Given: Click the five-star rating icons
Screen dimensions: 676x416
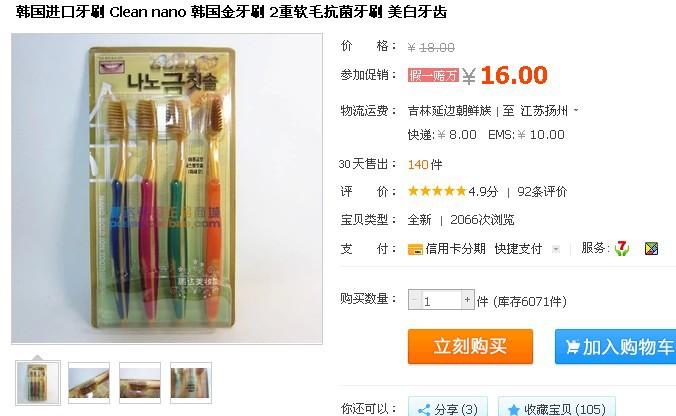Looking at the screenshot, I should click(x=437, y=191).
